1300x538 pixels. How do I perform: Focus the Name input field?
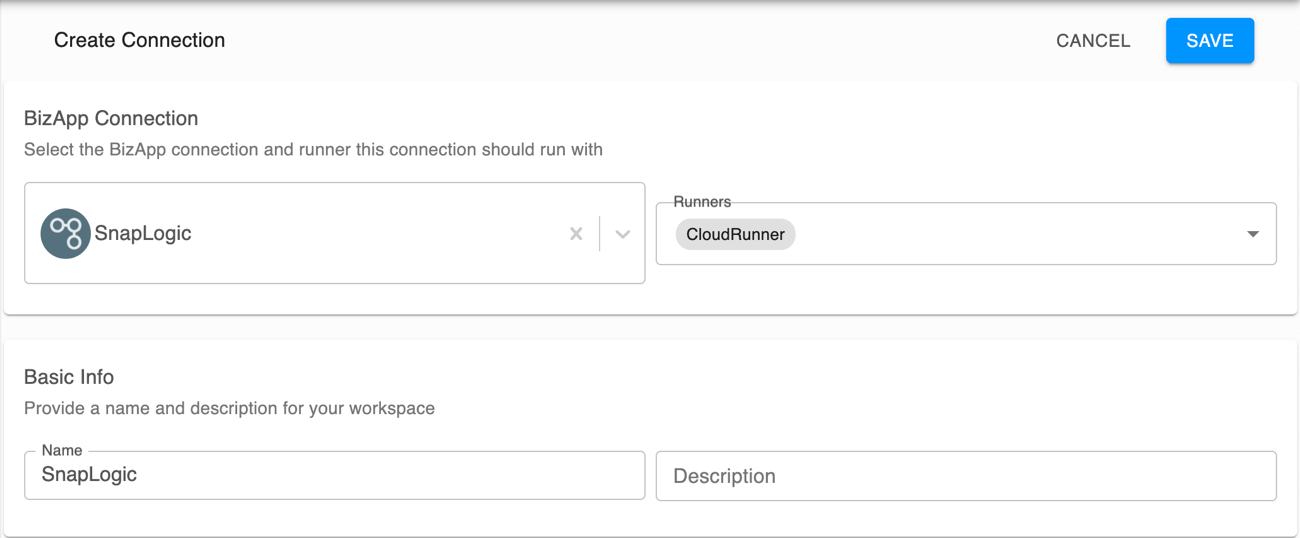pos(334,475)
